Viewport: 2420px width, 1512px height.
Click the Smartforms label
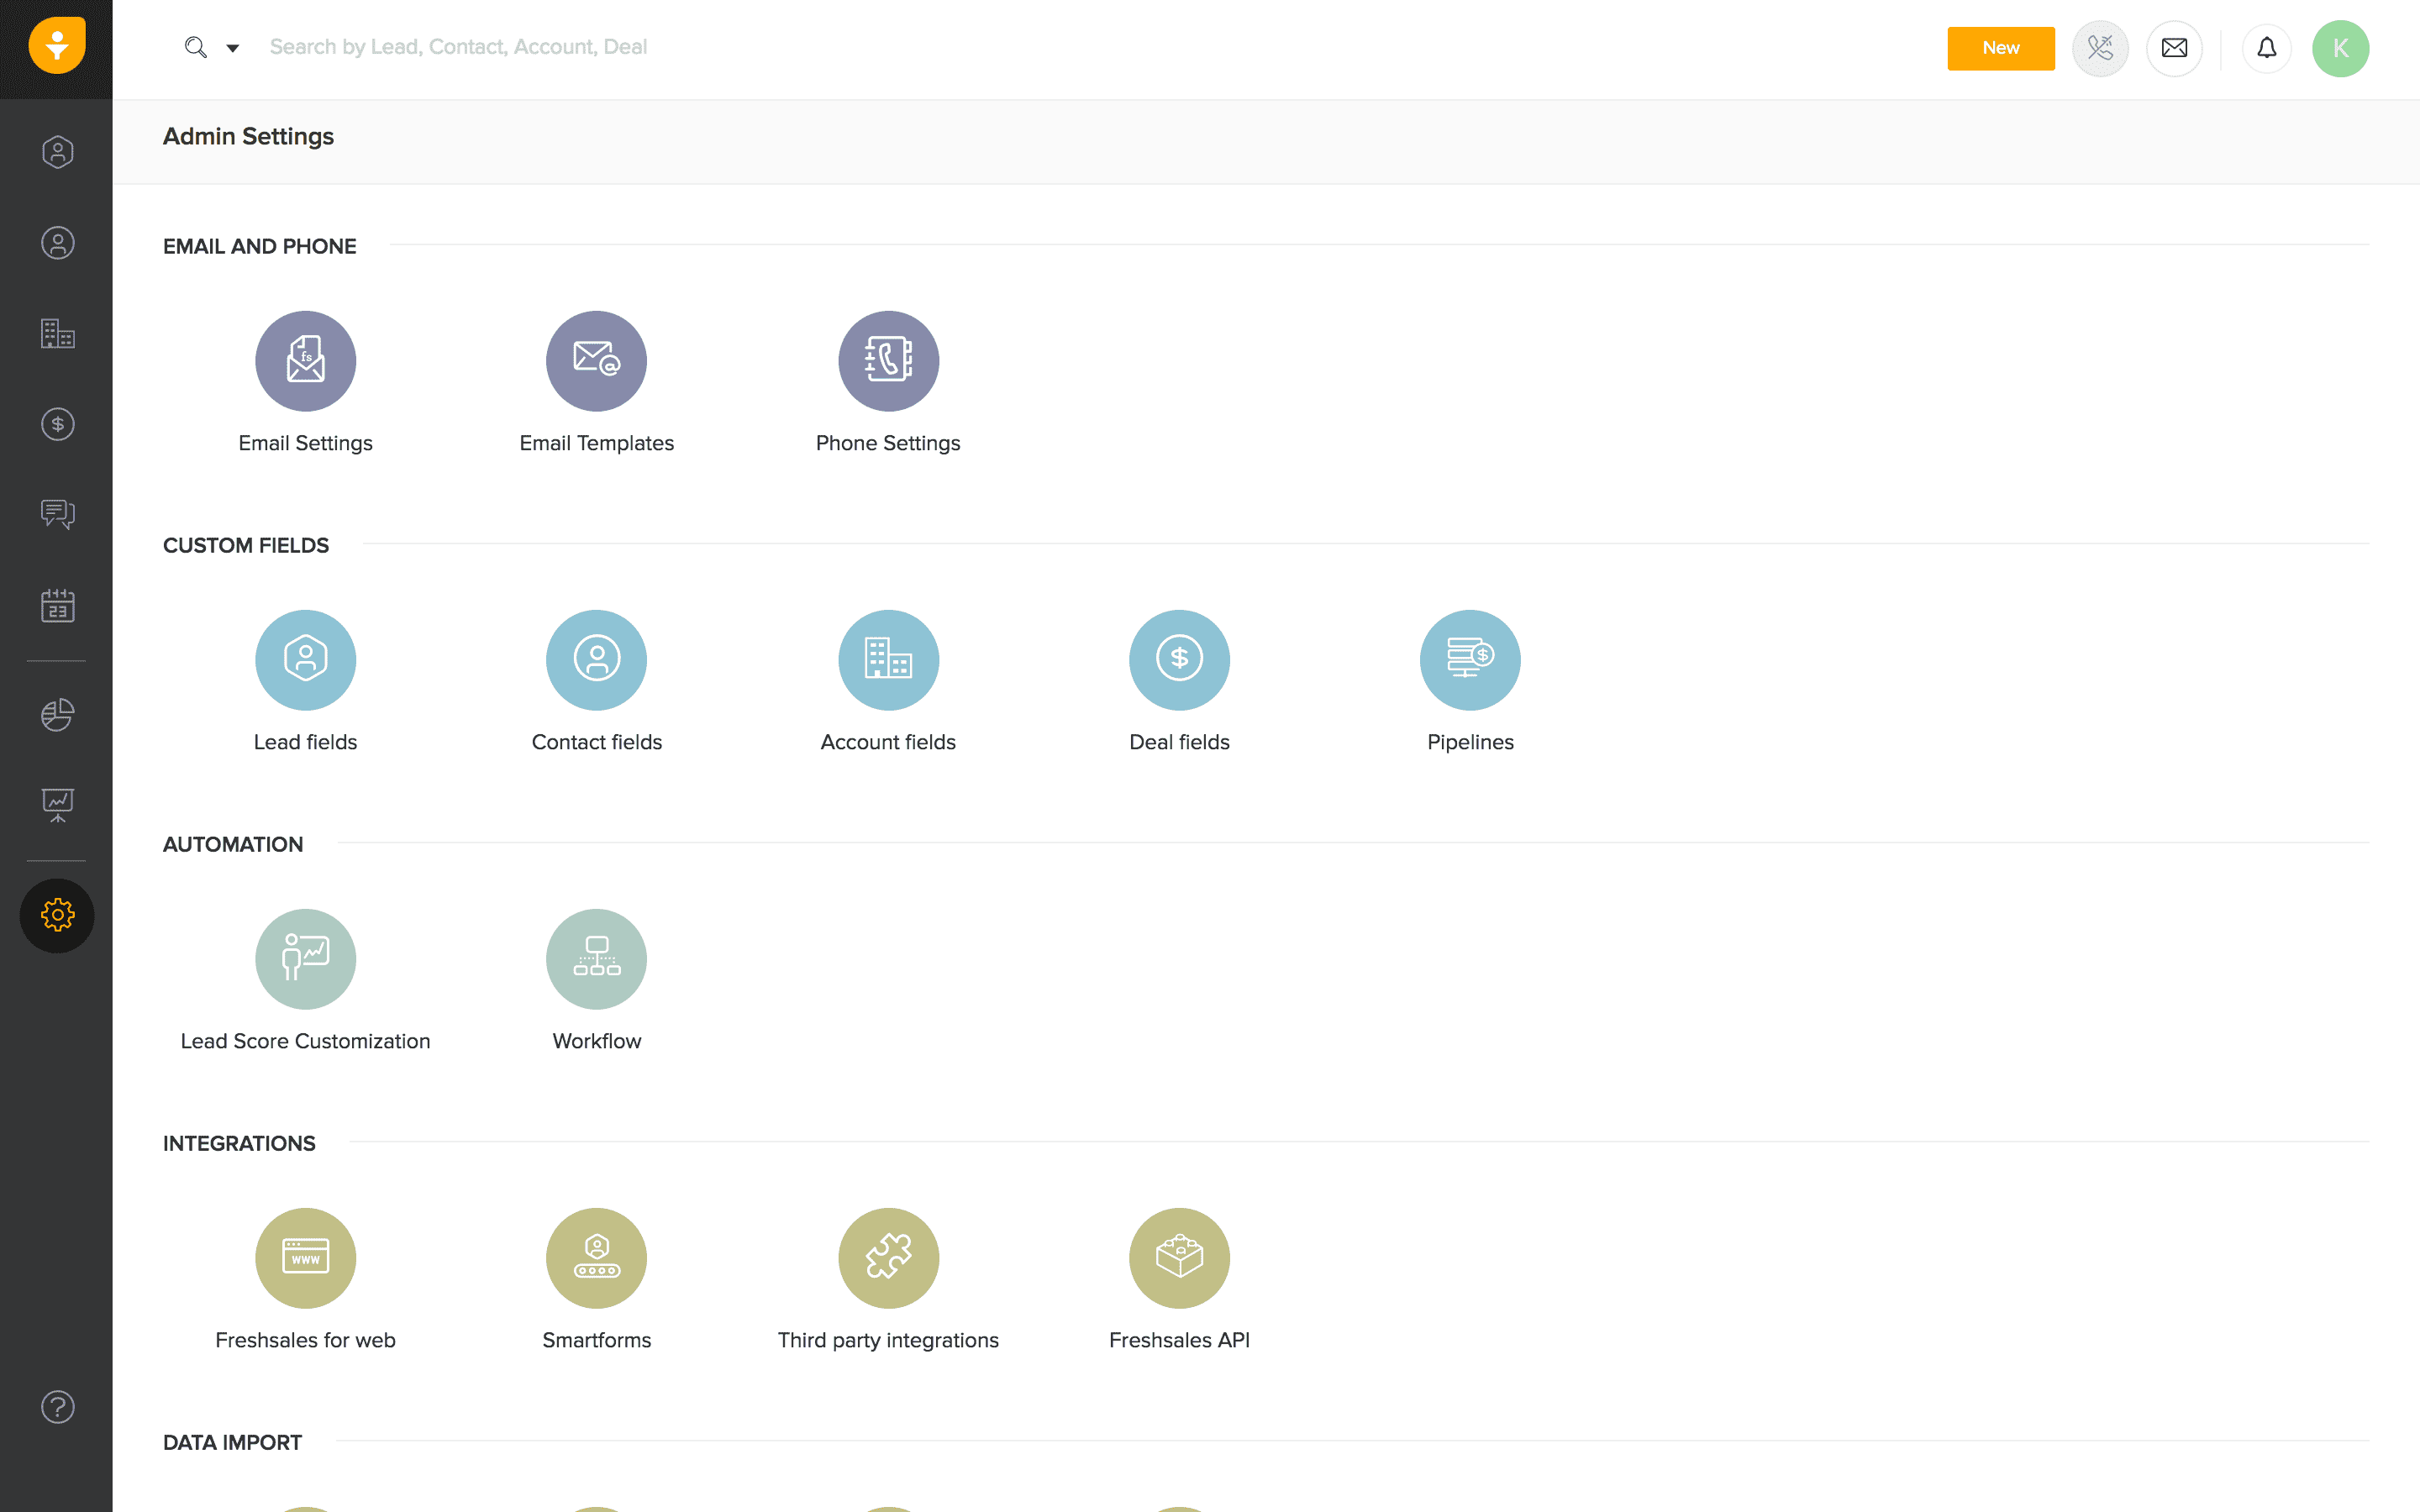(x=596, y=1340)
